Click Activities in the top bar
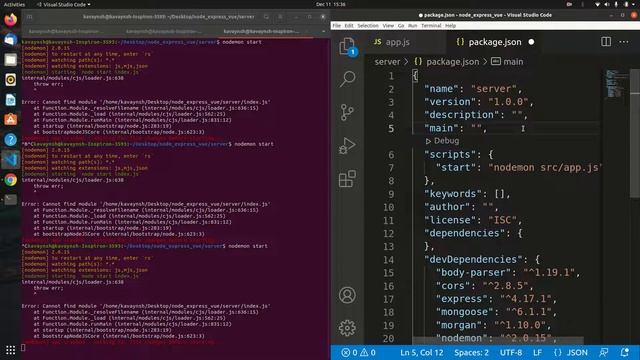This screenshot has height=360, width=640. coord(14,4)
